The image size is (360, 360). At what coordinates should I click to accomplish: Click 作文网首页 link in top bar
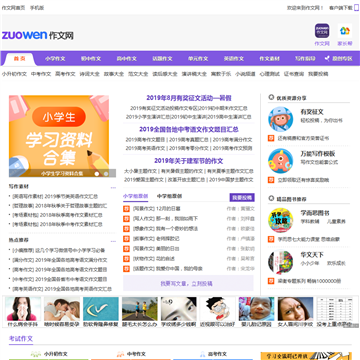pyautogui.click(x=14, y=8)
